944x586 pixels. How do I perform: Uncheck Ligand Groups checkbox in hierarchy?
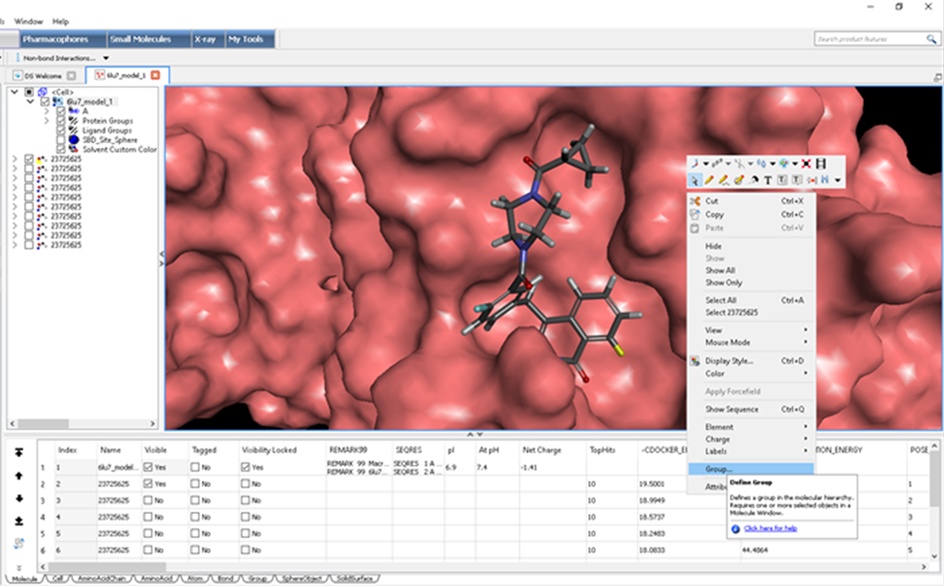(61, 130)
